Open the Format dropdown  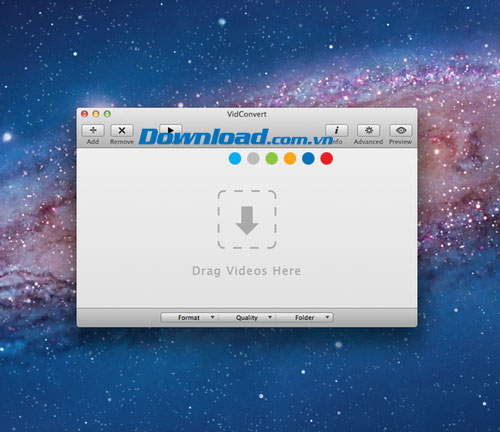pos(189,317)
